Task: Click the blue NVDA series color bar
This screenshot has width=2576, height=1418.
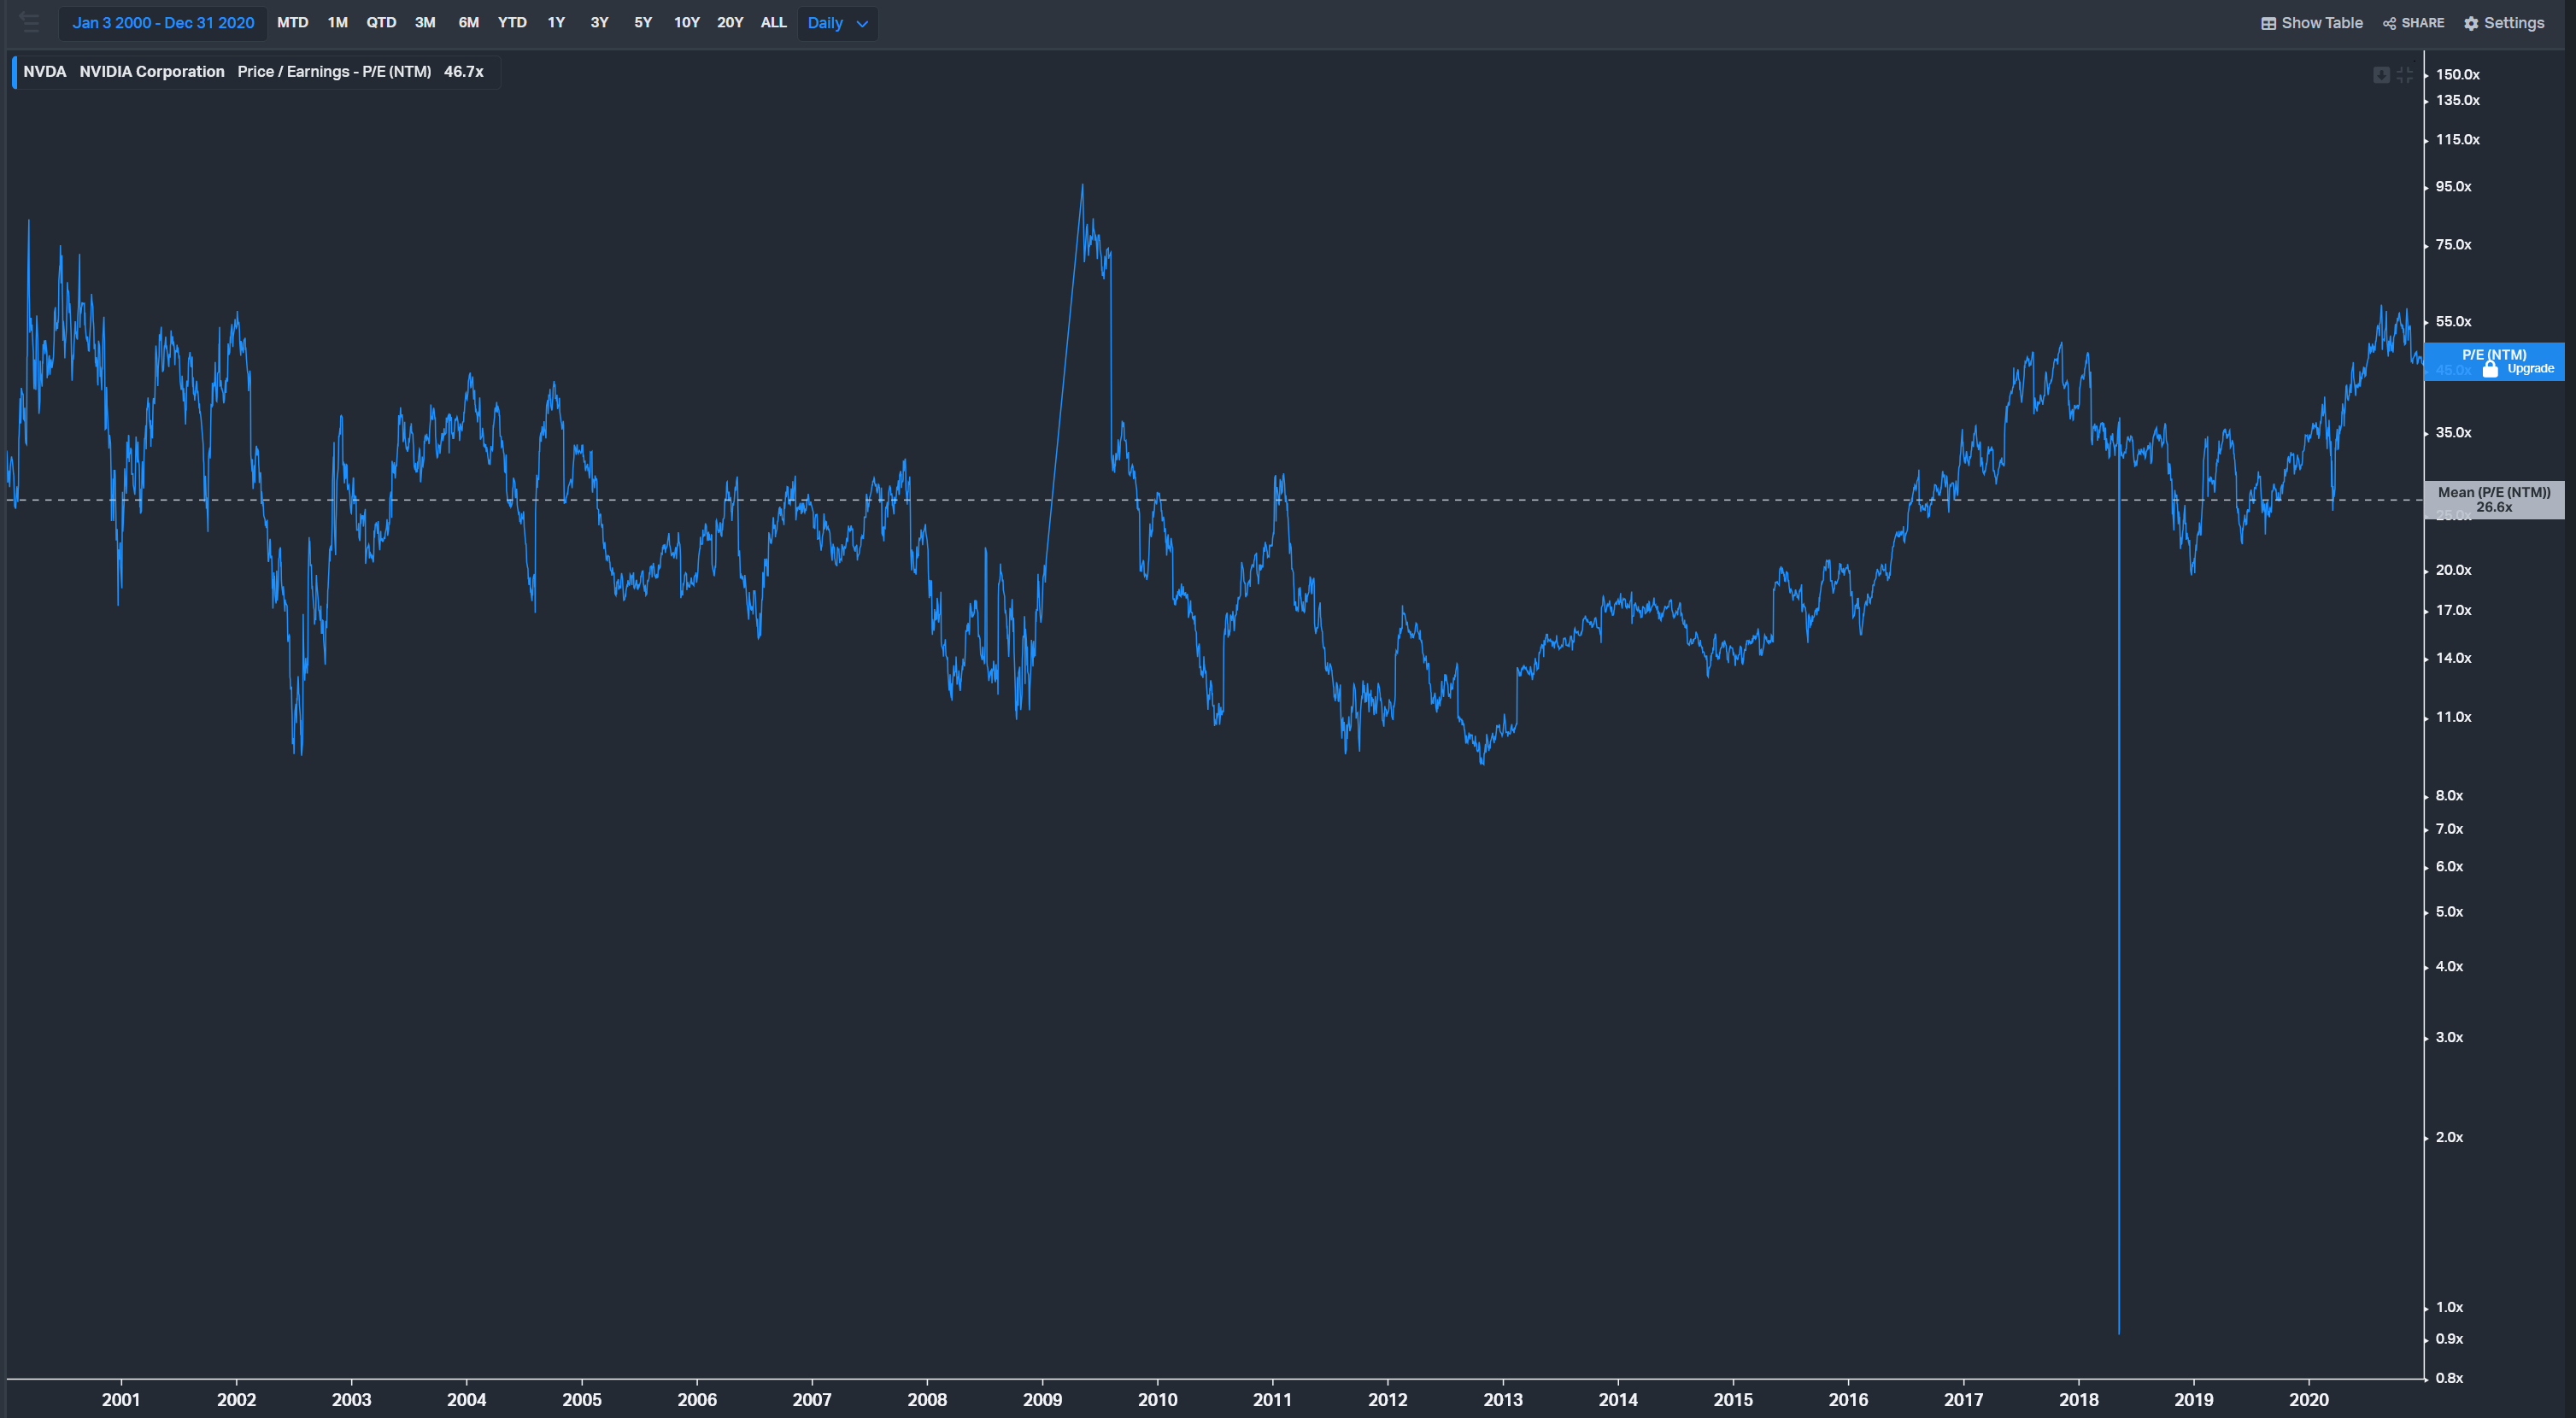Action: [x=14, y=72]
